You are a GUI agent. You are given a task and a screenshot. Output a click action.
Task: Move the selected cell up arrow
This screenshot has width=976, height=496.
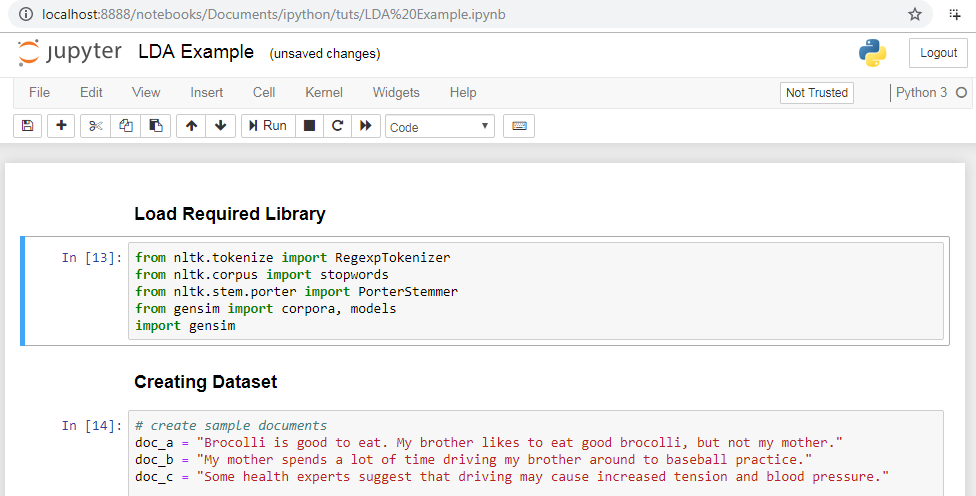tap(191, 126)
